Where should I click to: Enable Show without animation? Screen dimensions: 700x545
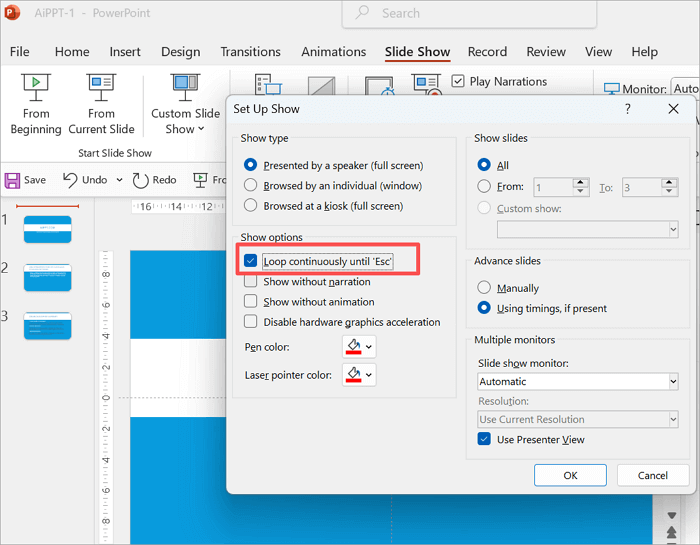pyautogui.click(x=250, y=301)
